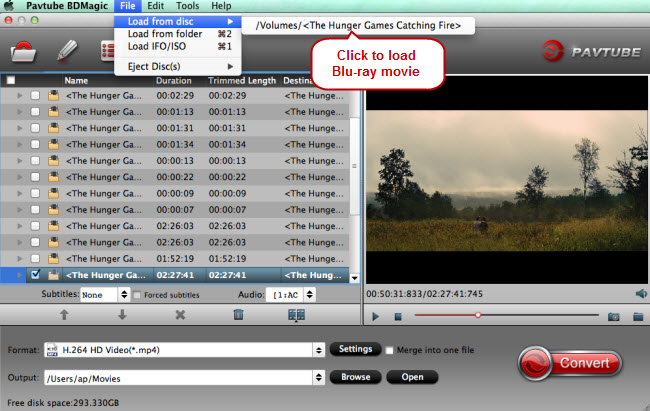Image resolution: width=650 pixels, height=411 pixels.
Task: Open the Audio track dropdown
Action: (291, 295)
